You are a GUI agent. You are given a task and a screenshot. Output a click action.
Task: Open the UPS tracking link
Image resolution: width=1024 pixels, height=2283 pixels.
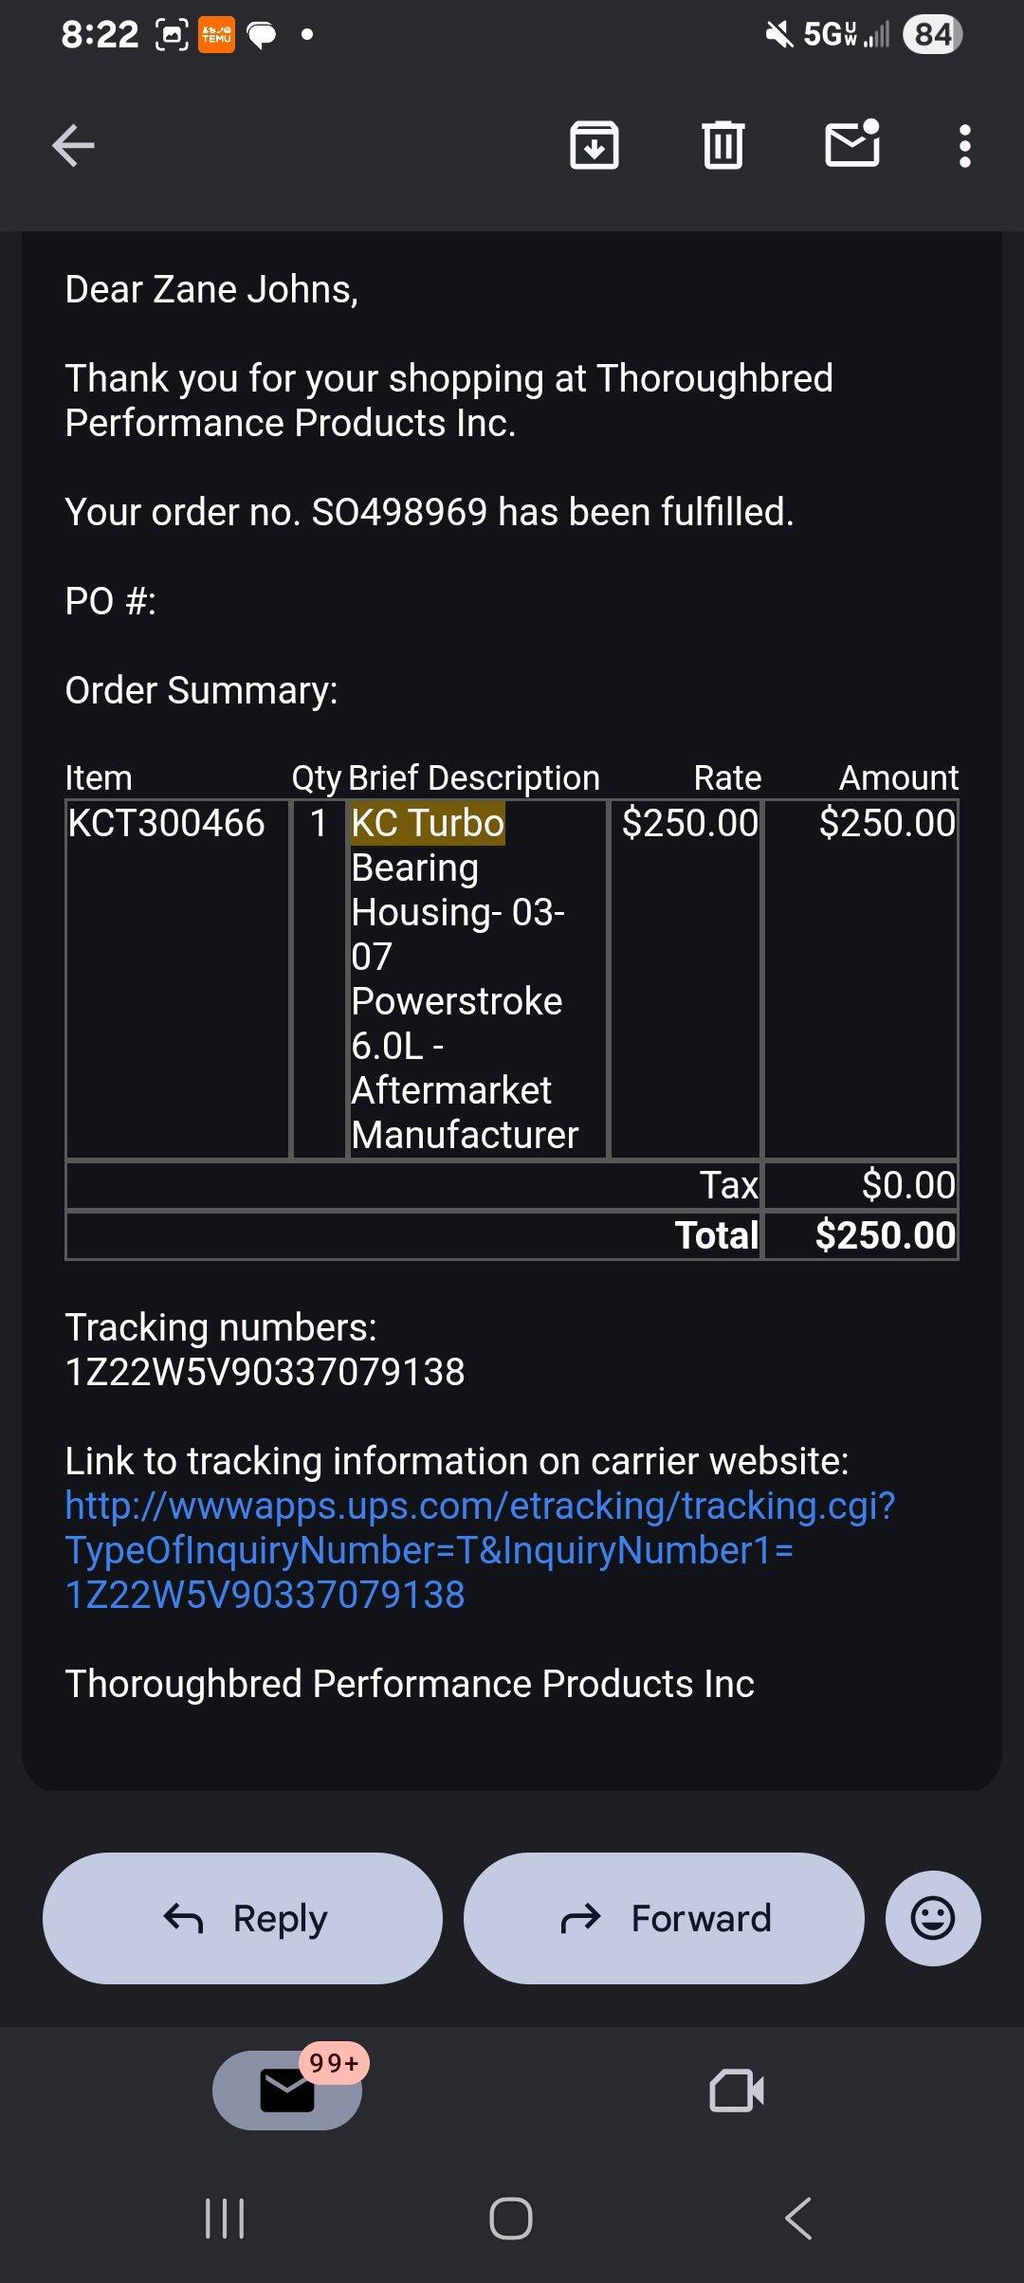point(480,1550)
